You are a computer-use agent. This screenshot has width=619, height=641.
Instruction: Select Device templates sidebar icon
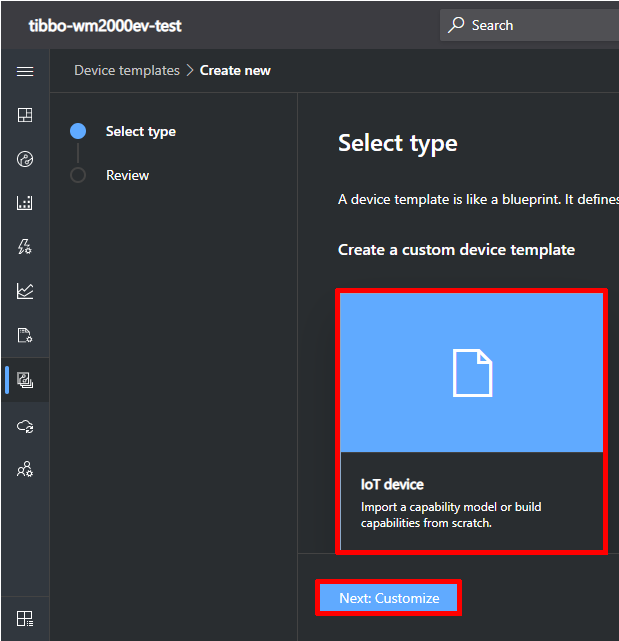pos(25,380)
